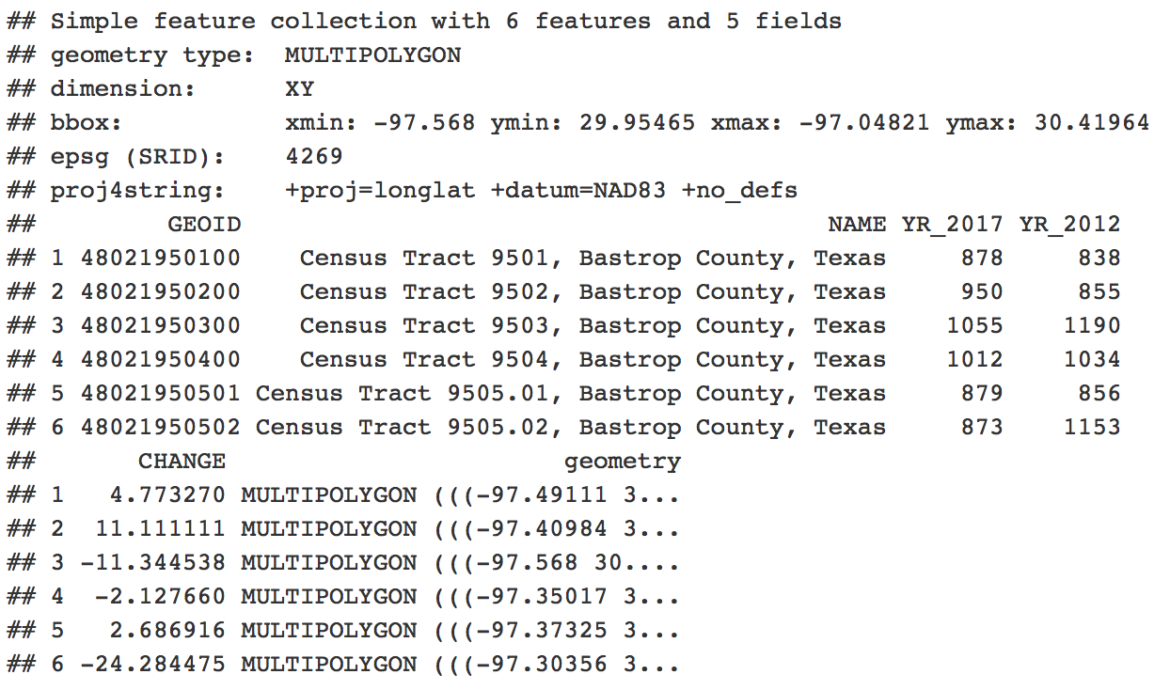This screenshot has height=690, width=1170.
Task: Click the CHANGE column header
Action: click(181, 462)
